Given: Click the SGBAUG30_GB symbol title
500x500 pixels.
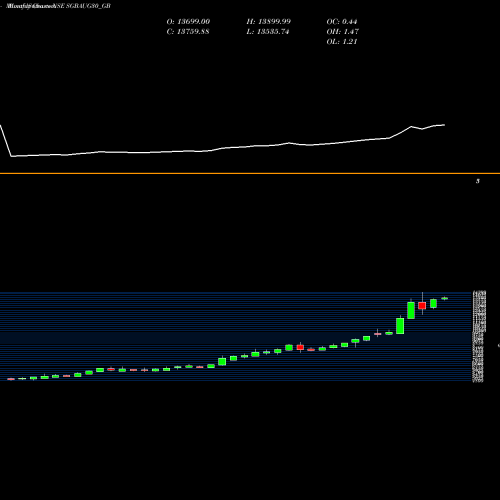Looking at the screenshot, I should click(88, 6).
